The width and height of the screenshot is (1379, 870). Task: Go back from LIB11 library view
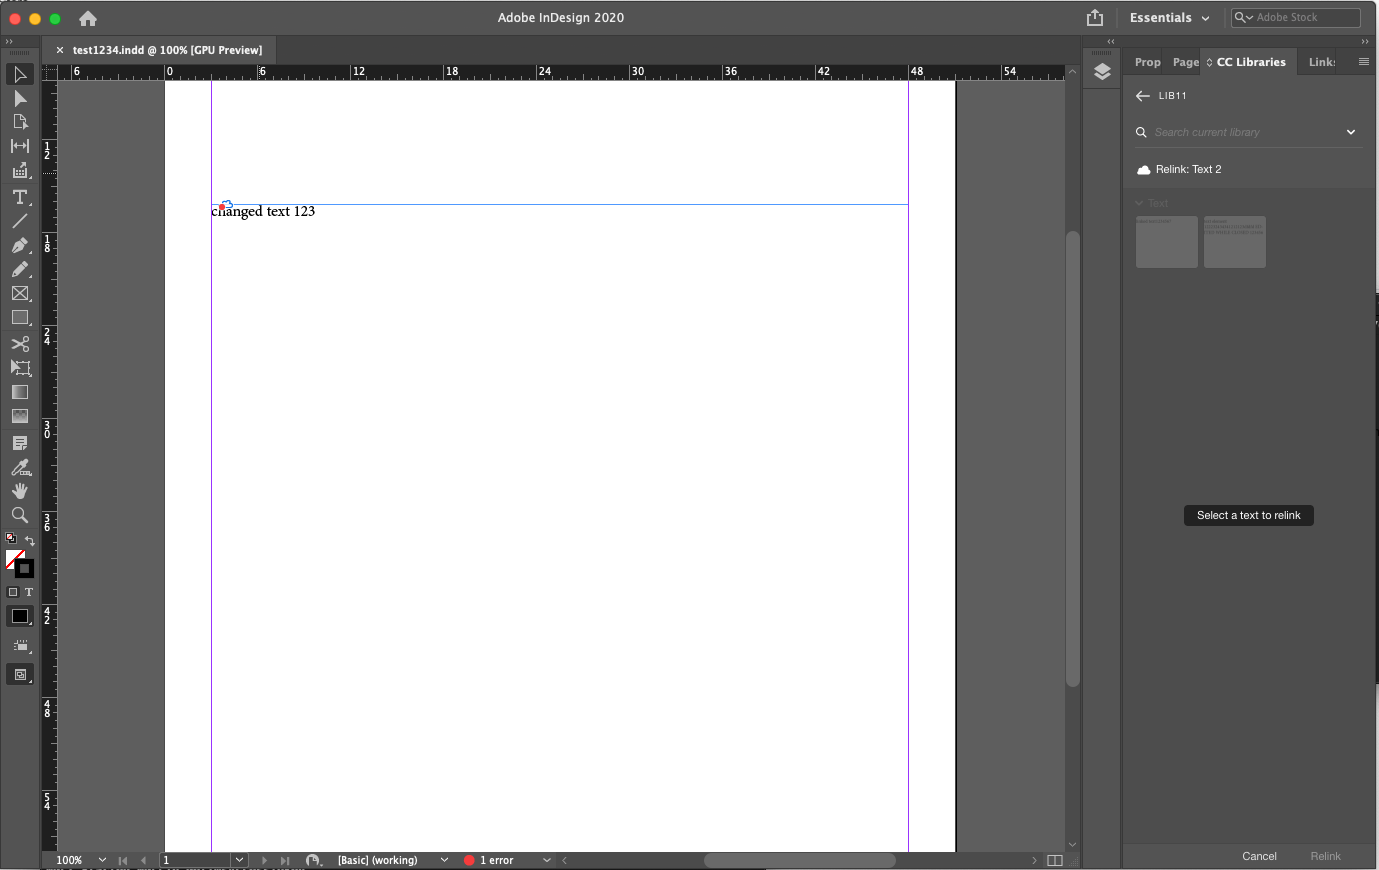click(x=1141, y=95)
